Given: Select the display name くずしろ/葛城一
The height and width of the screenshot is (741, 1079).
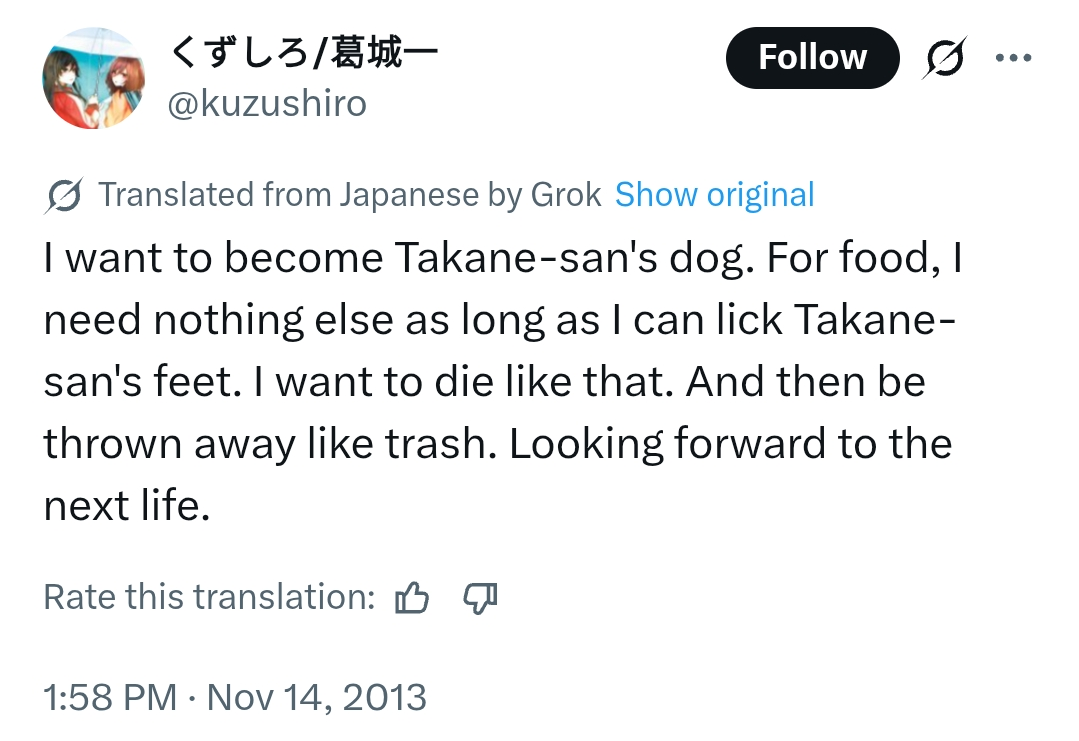Looking at the screenshot, I should 303,53.
